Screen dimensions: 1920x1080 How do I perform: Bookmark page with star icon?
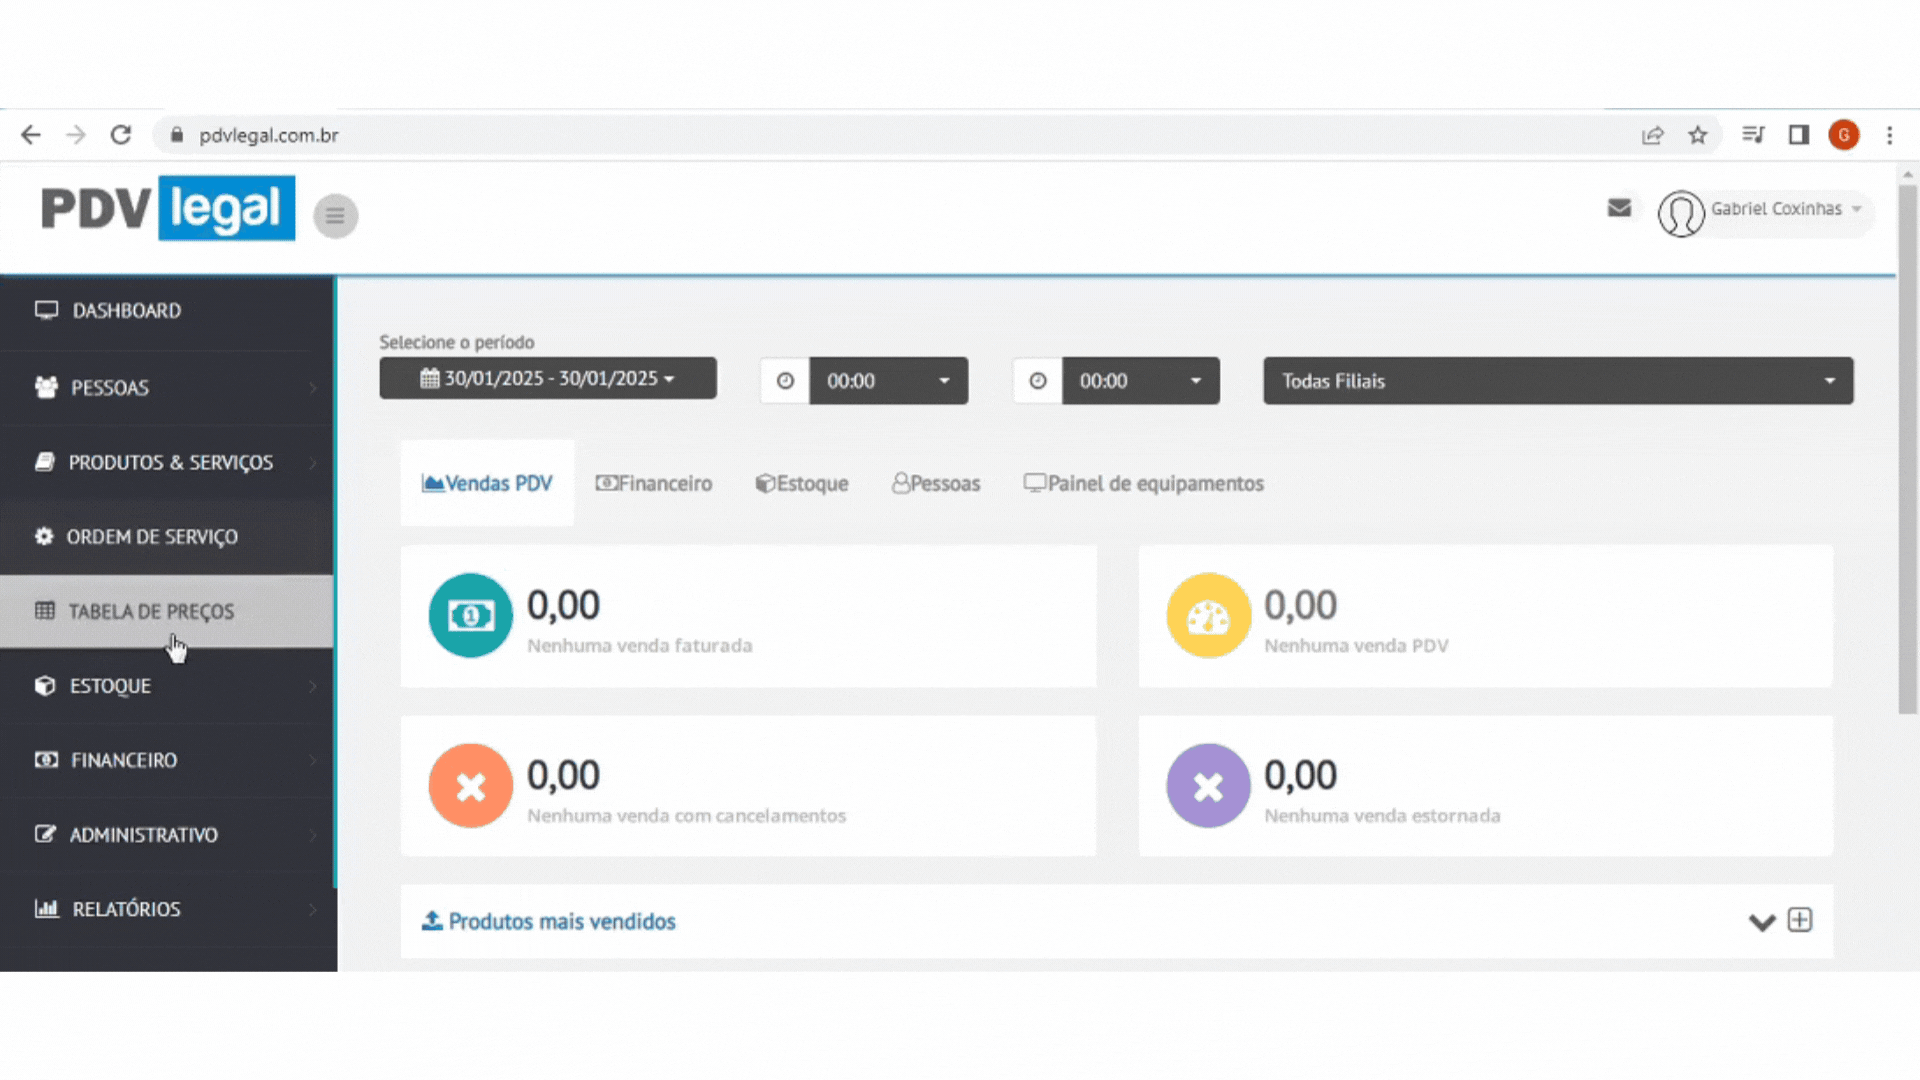point(1698,135)
